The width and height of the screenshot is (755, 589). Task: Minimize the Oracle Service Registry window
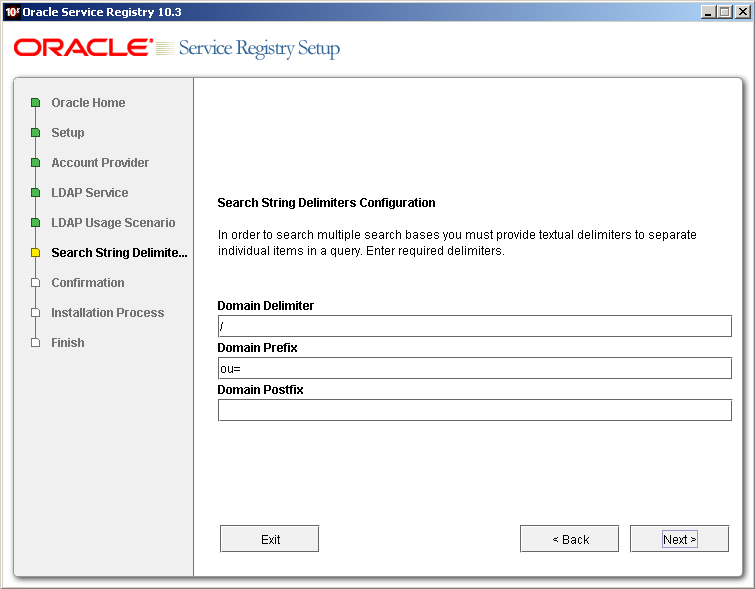(707, 12)
